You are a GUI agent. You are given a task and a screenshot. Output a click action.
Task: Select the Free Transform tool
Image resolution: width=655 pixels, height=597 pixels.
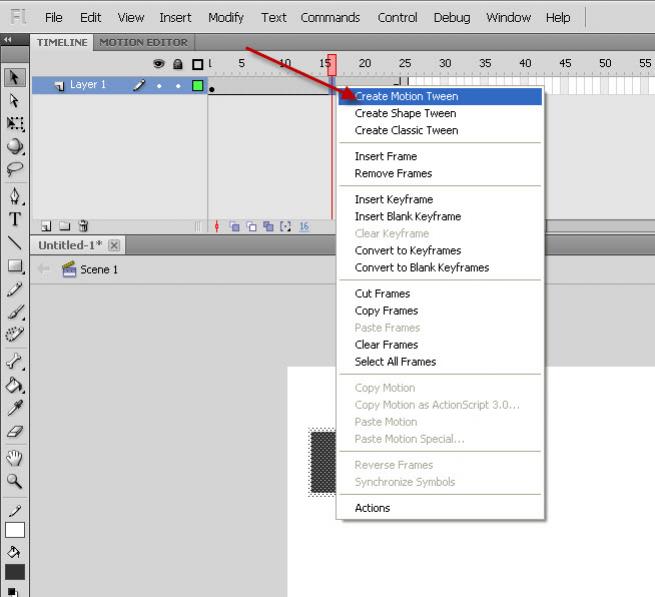click(15, 124)
